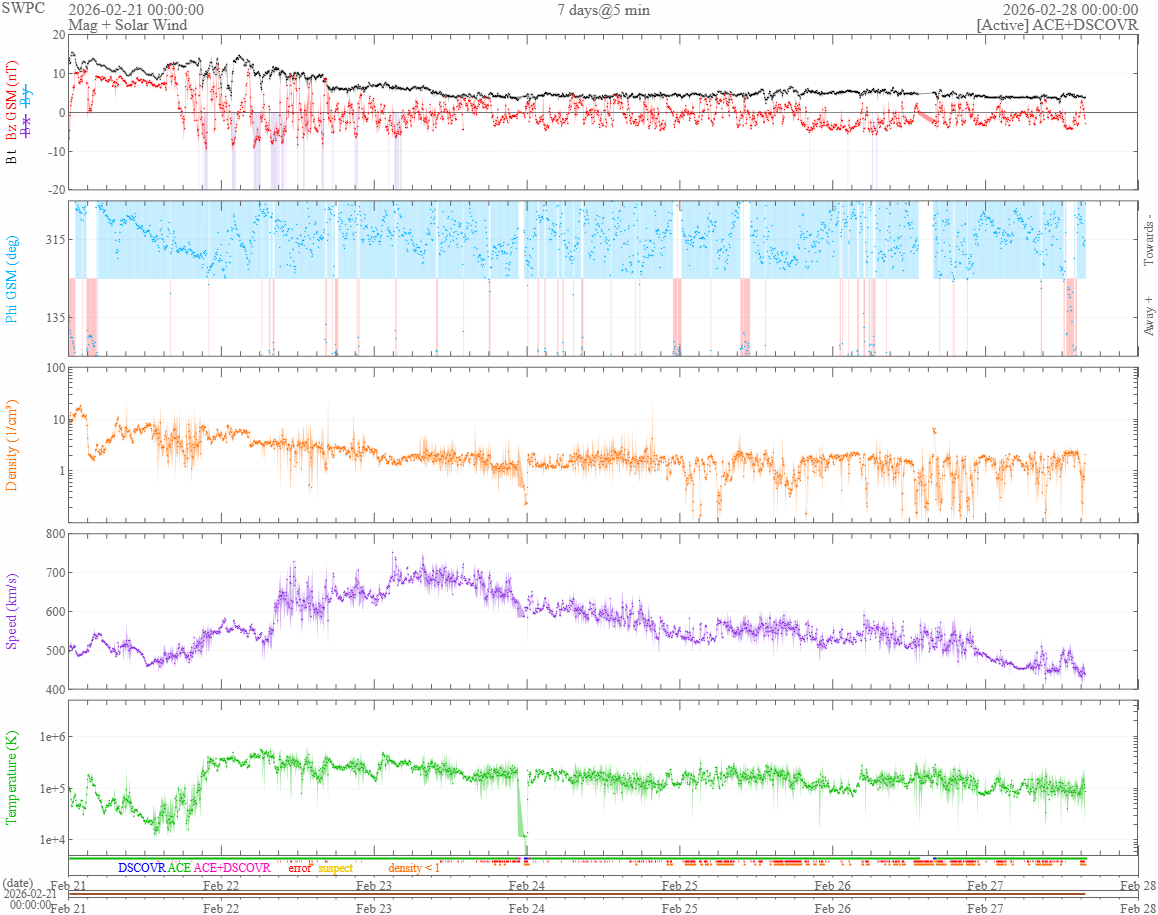This screenshot has height=915, width=1158.
Task: Open the '[Active] ACE+DSCOVR' source selector
Action: [1057, 25]
